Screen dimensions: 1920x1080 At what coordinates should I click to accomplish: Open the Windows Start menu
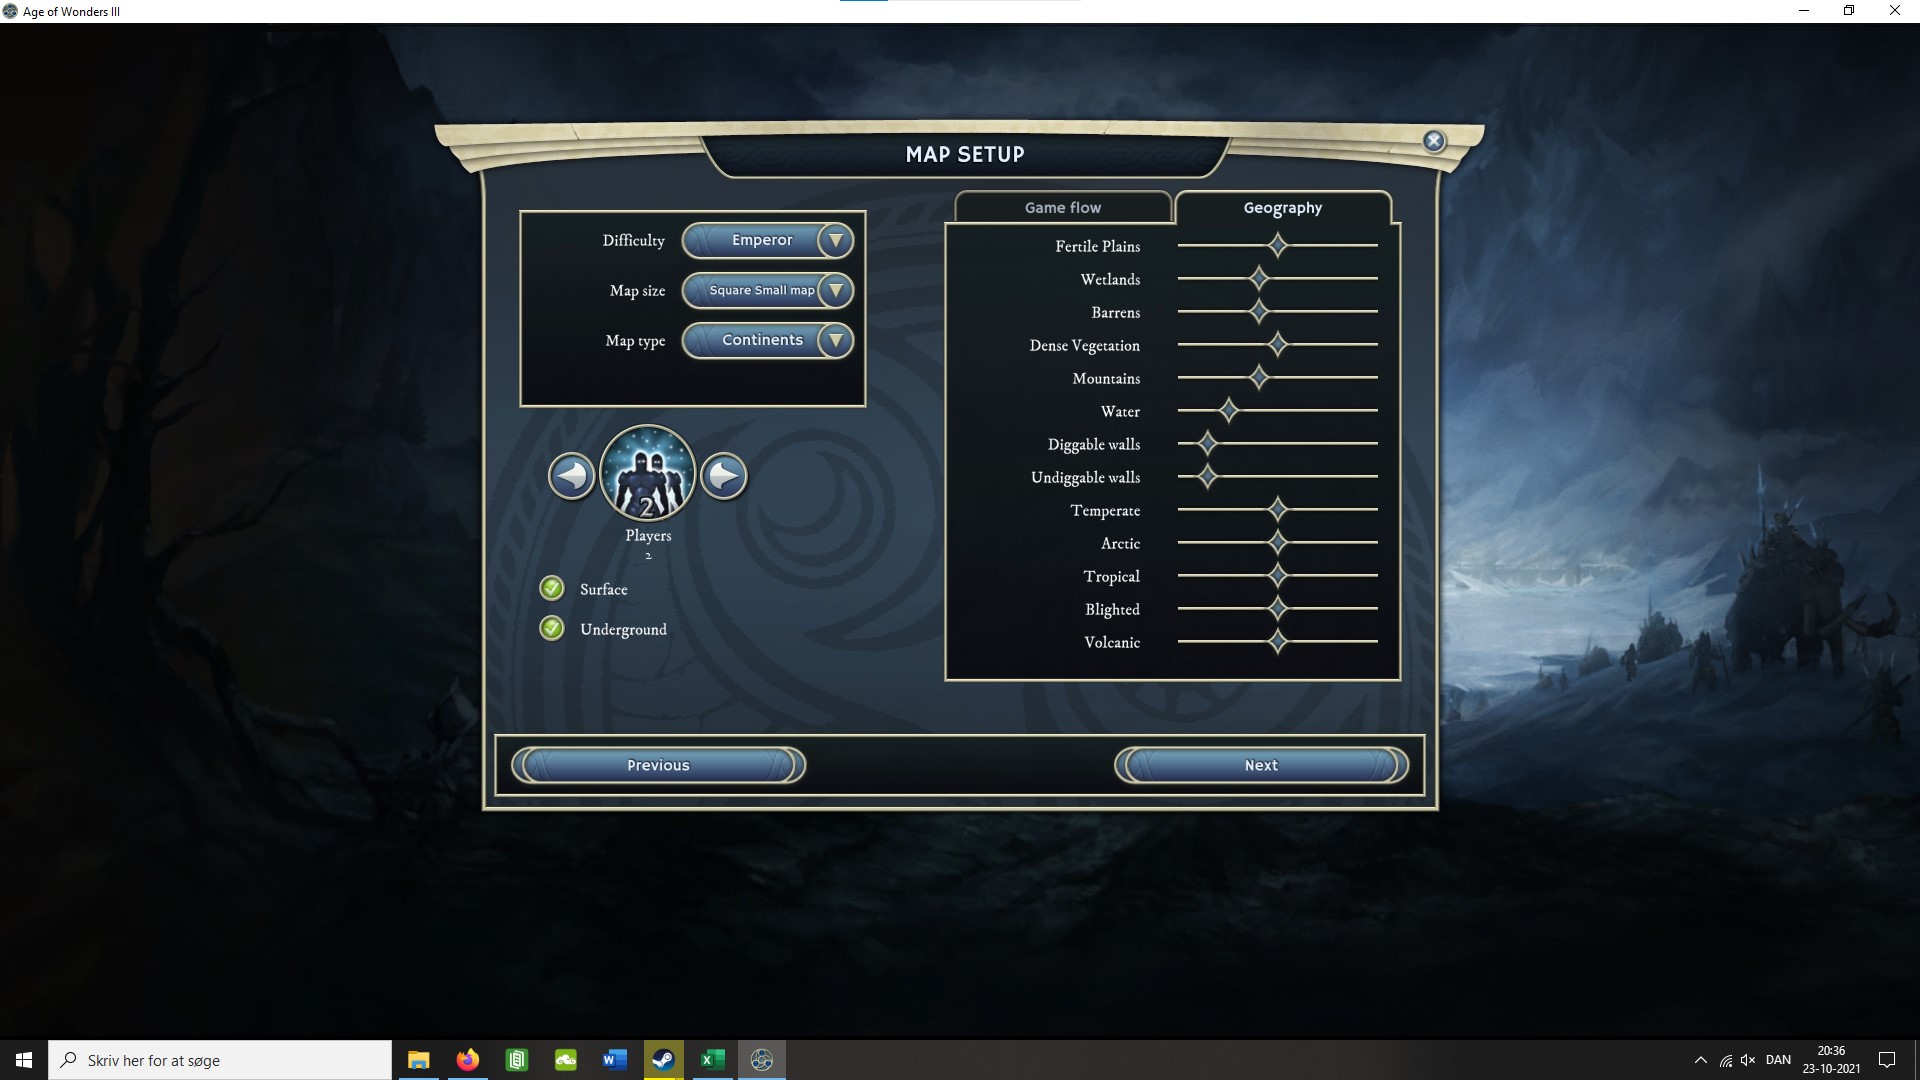click(24, 1060)
